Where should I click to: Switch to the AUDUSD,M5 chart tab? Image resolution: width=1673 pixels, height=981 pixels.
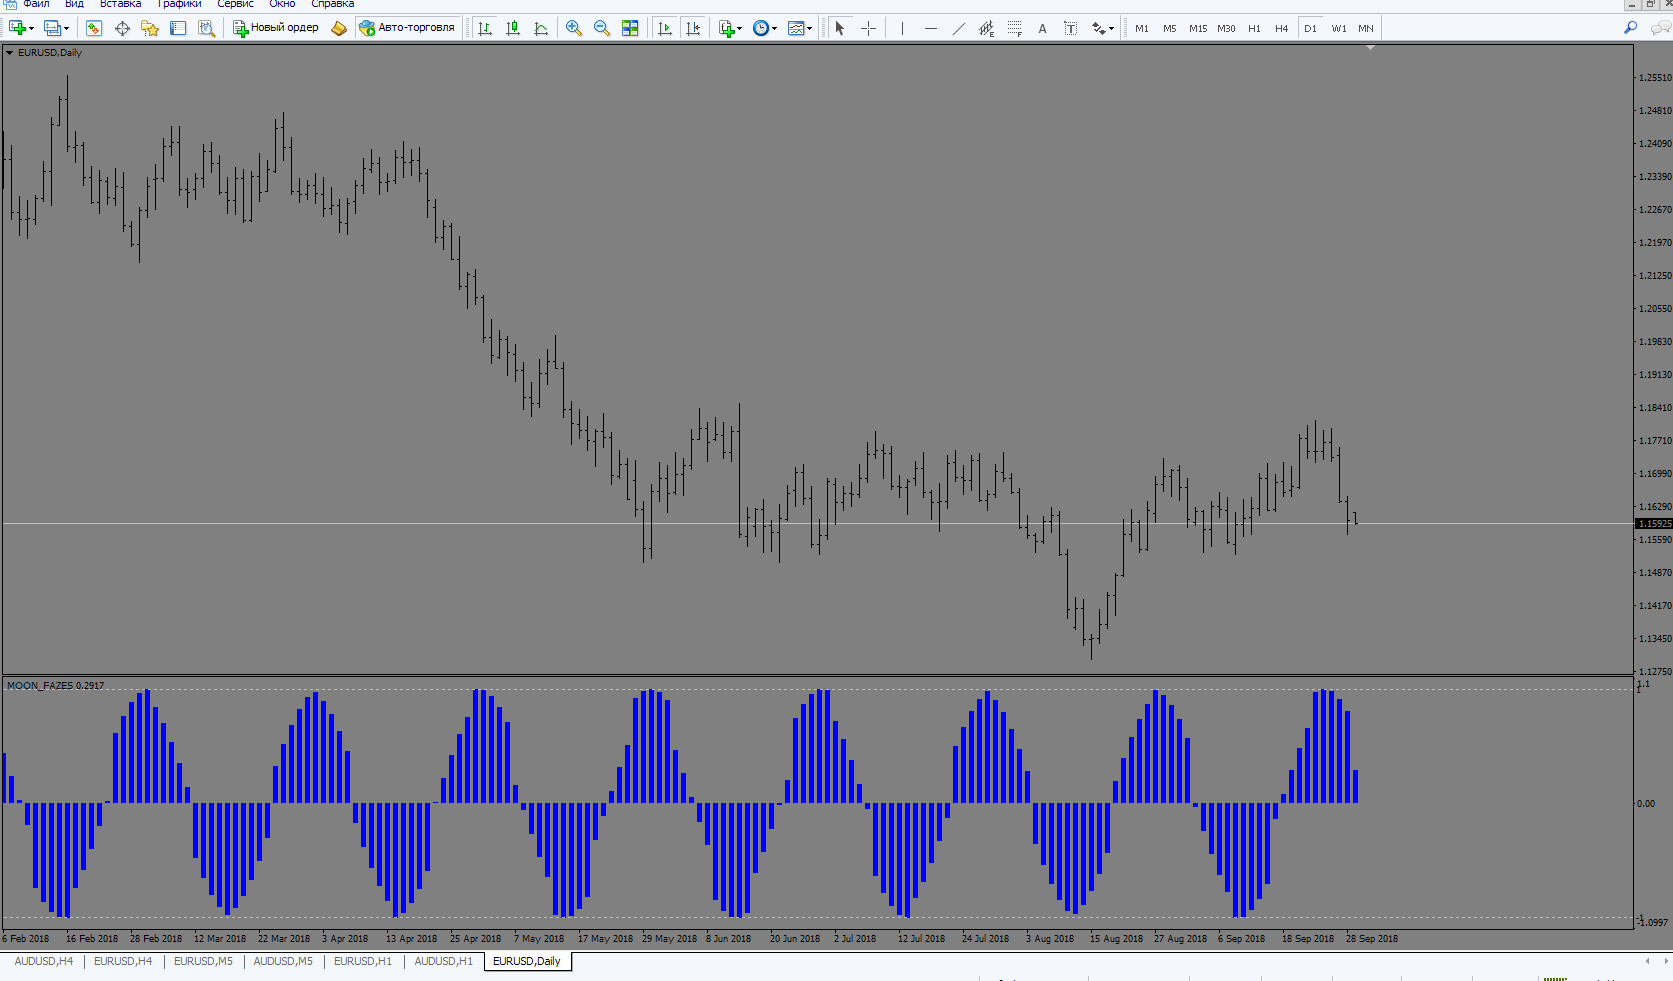click(x=283, y=961)
